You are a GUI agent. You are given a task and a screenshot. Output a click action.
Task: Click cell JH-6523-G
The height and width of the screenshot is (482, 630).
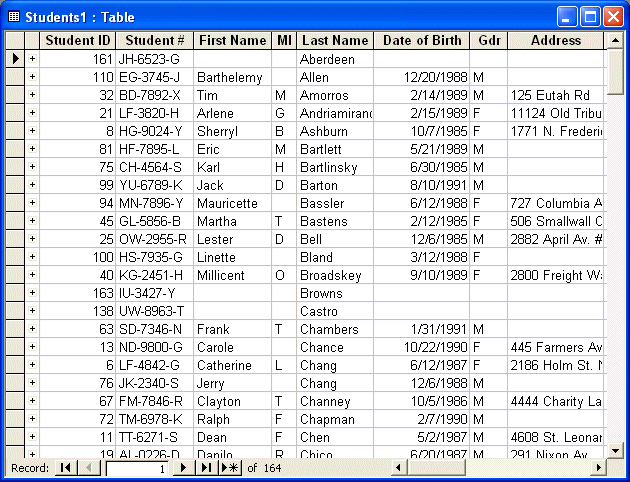tap(155, 59)
